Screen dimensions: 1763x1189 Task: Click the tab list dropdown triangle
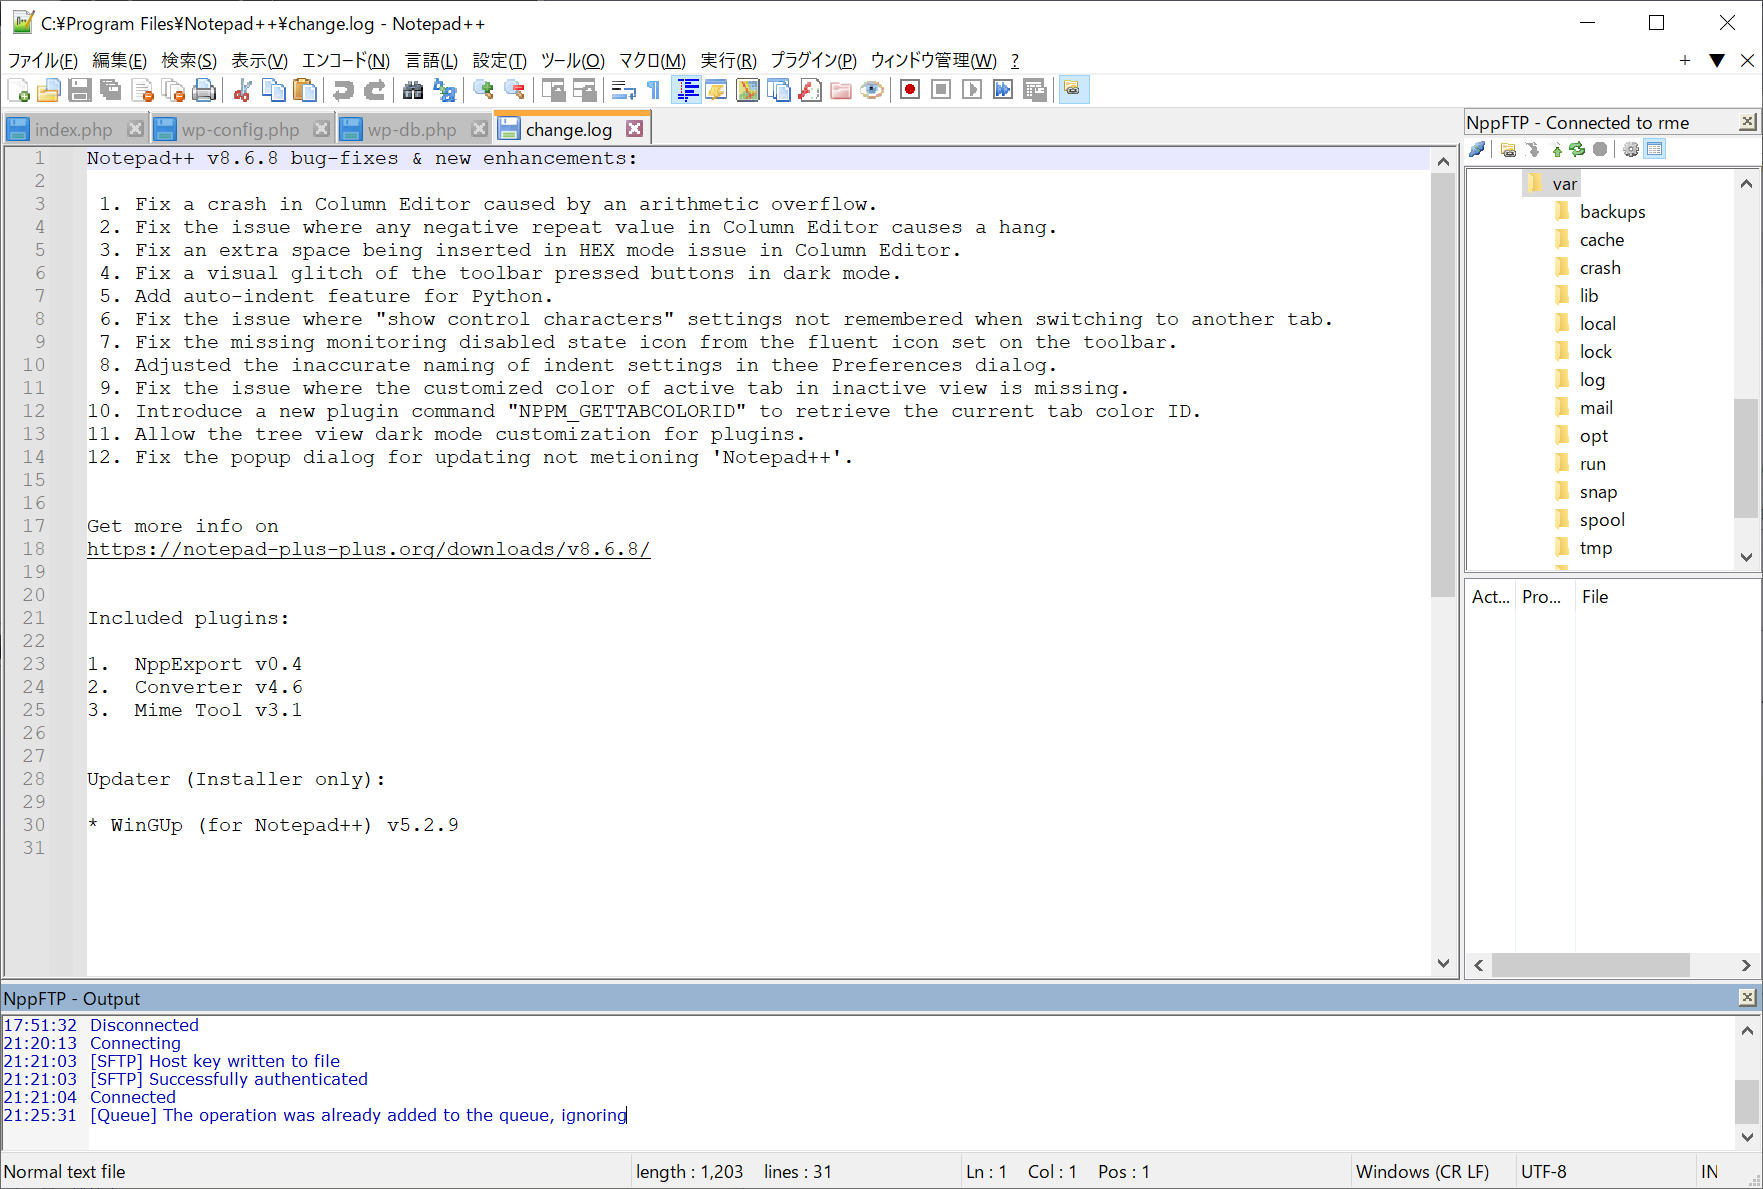click(1717, 60)
